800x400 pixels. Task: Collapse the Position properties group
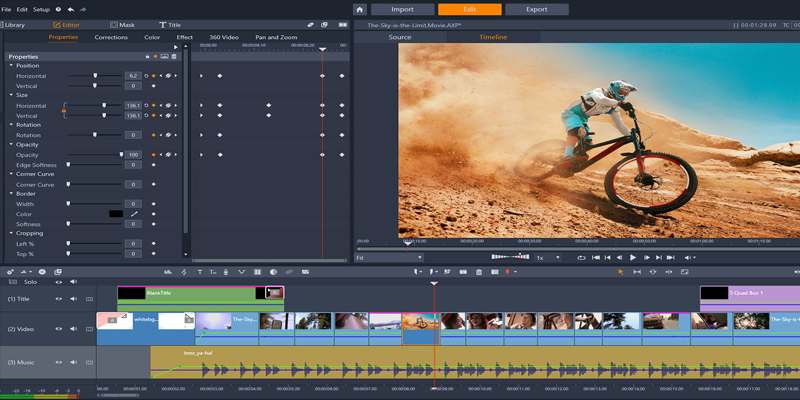point(11,66)
